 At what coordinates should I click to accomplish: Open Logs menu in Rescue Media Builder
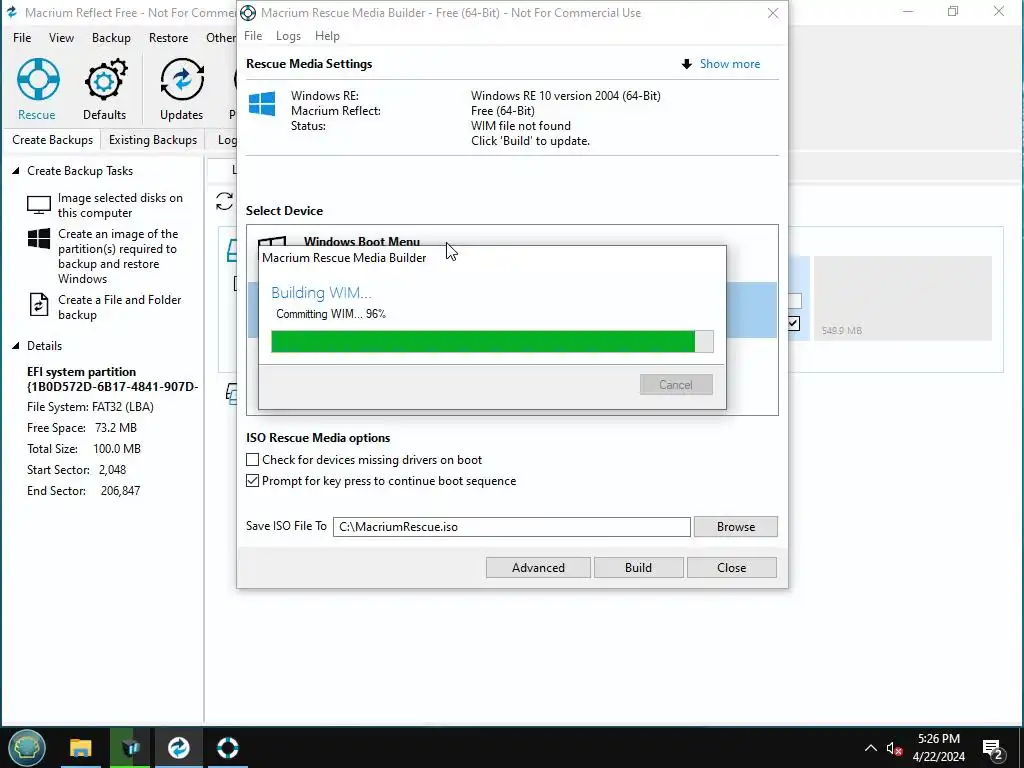(x=288, y=36)
